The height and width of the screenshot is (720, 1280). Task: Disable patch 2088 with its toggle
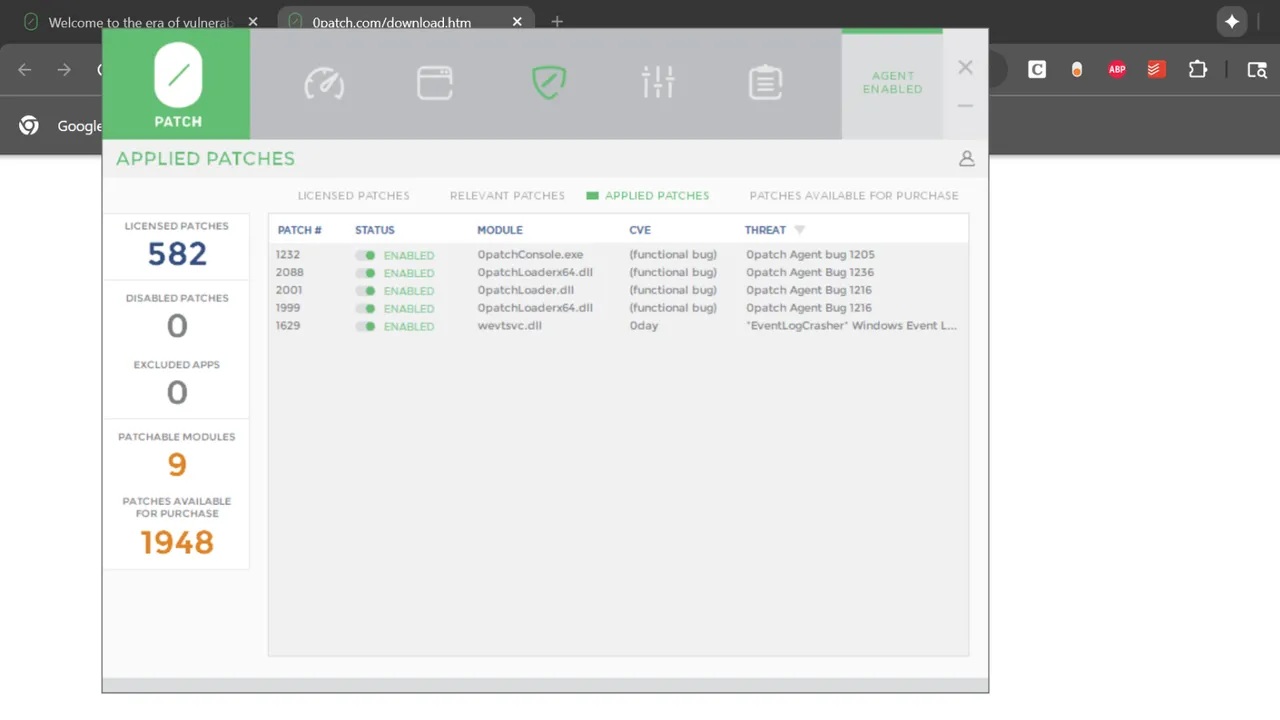click(366, 273)
